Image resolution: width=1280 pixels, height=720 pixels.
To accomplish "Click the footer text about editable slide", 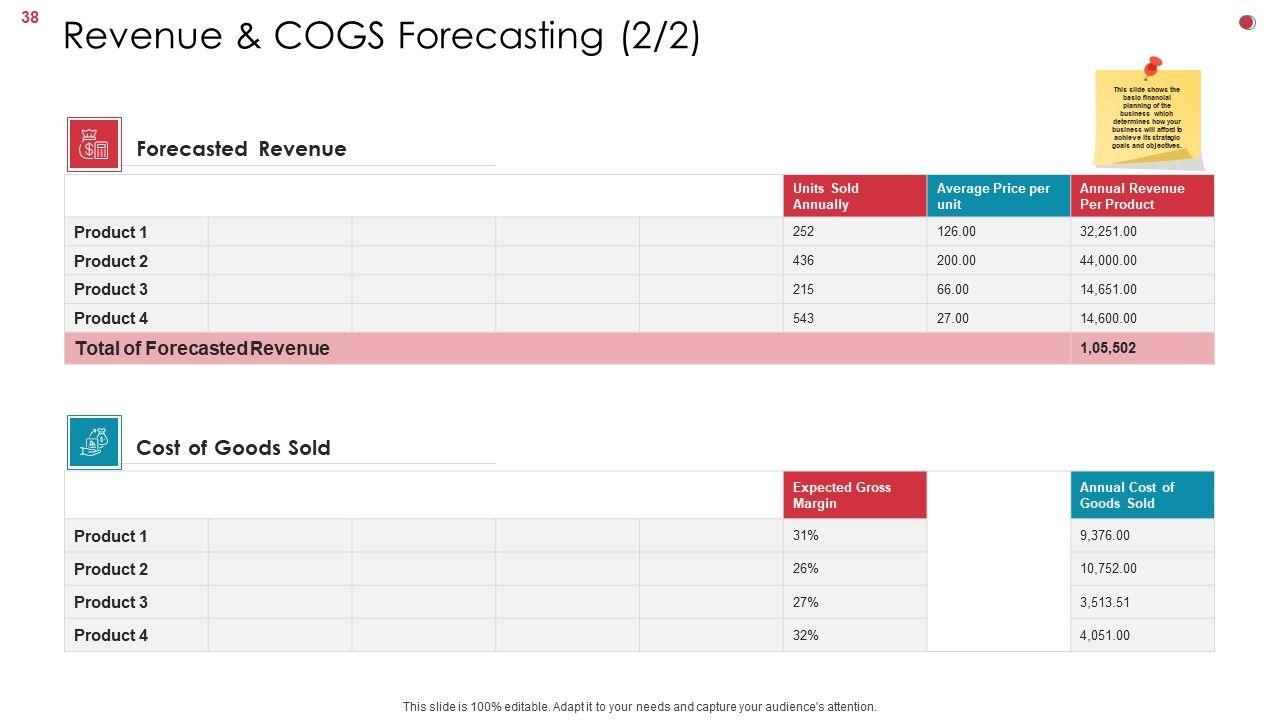I will point(639,707).
